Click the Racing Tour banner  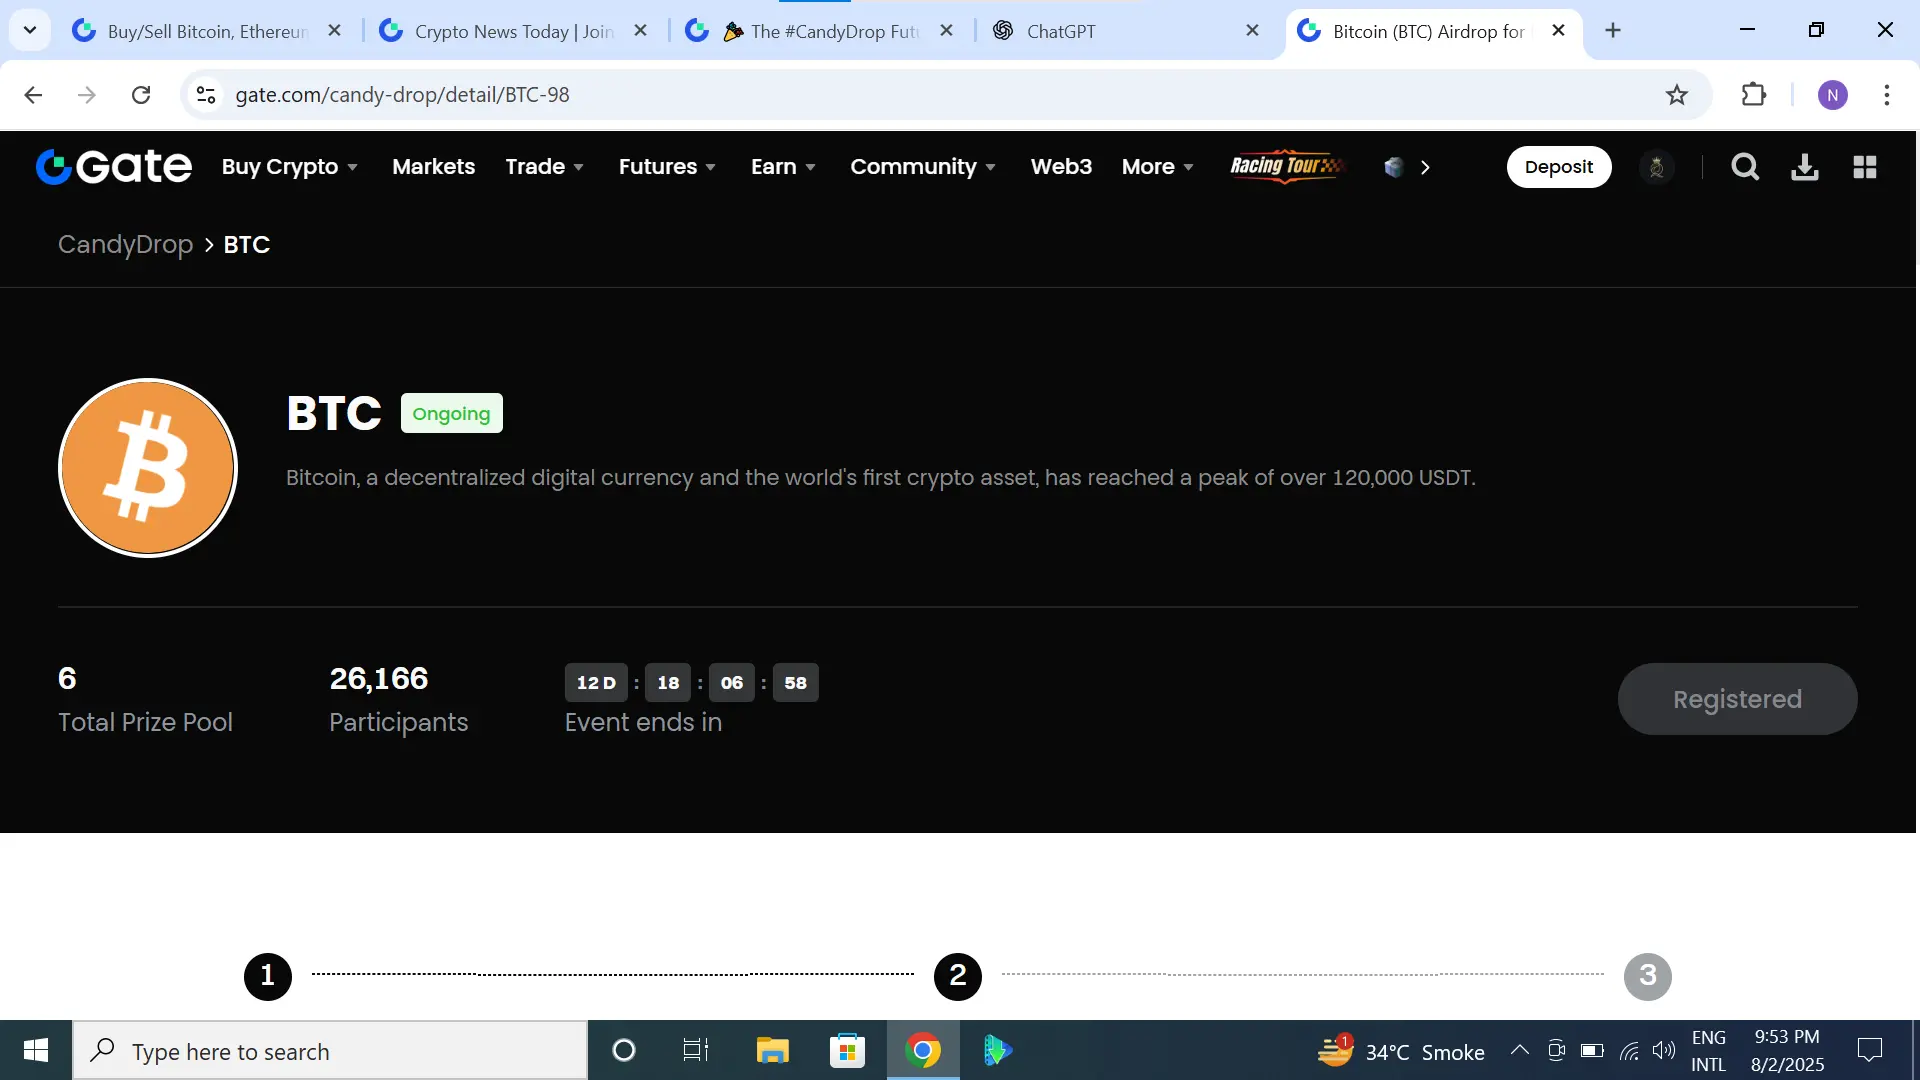1287,167
